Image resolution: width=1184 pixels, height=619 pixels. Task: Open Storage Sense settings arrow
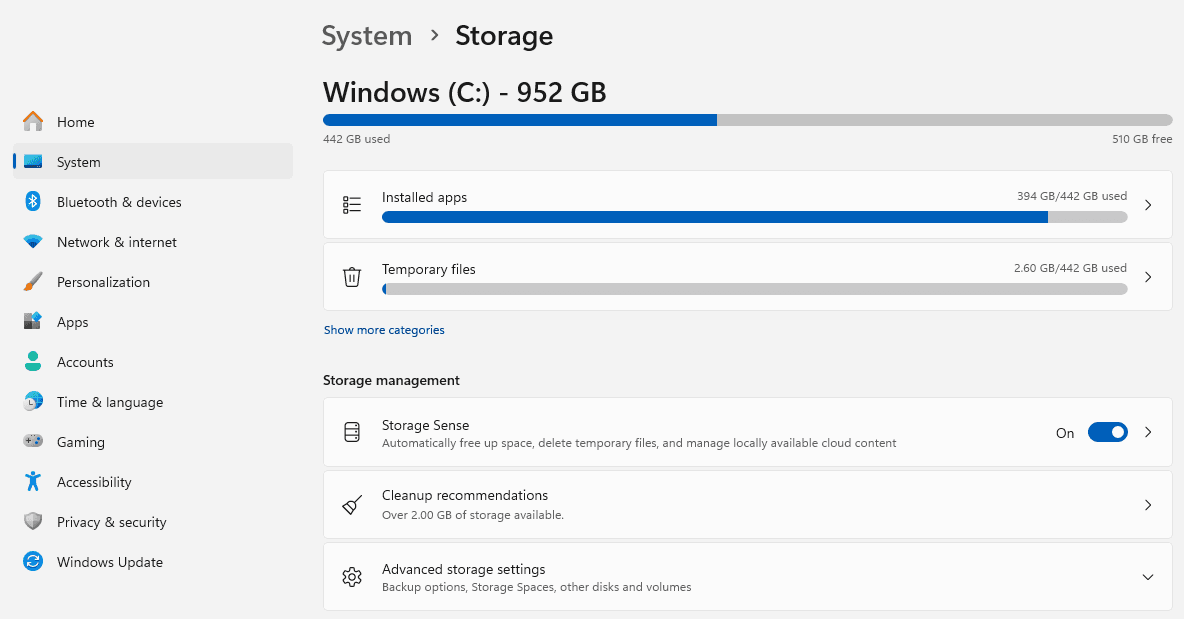click(x=1148, y=432)
